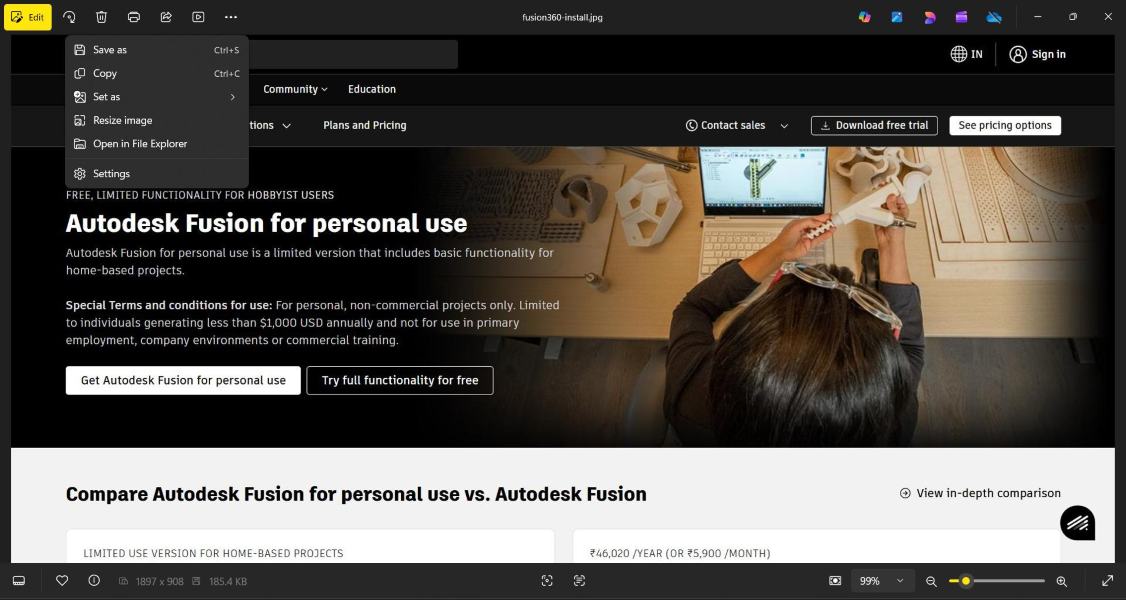Select Open in File Explorer menu entry
Image resolution: width=1126 pixels, height=600 pixels.
click(157, 144)
